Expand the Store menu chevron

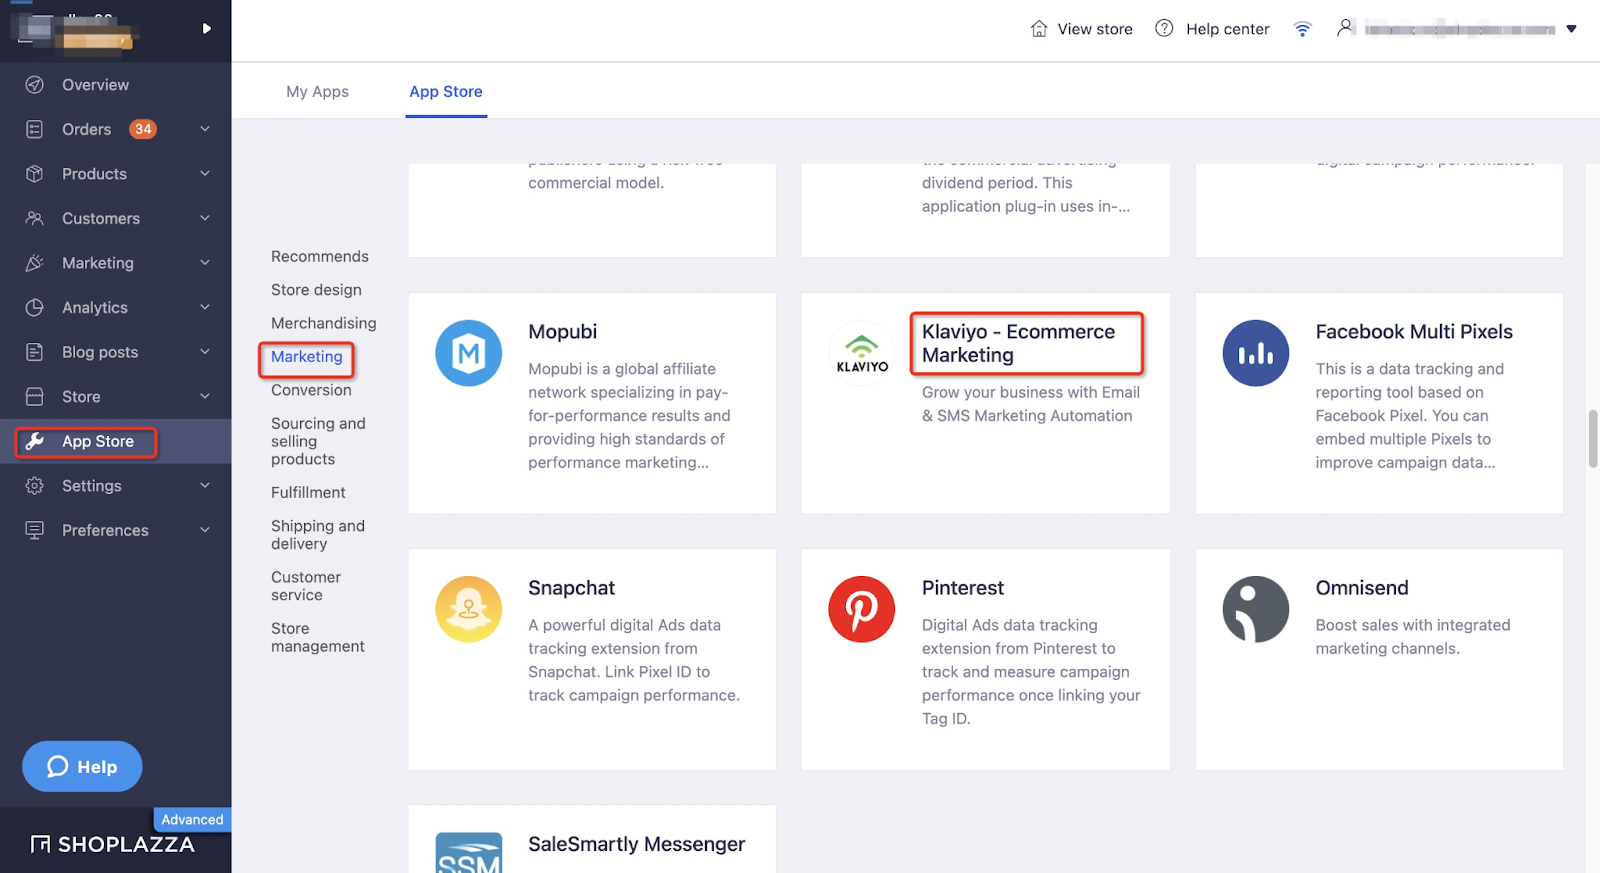click(x=205, y=396)
